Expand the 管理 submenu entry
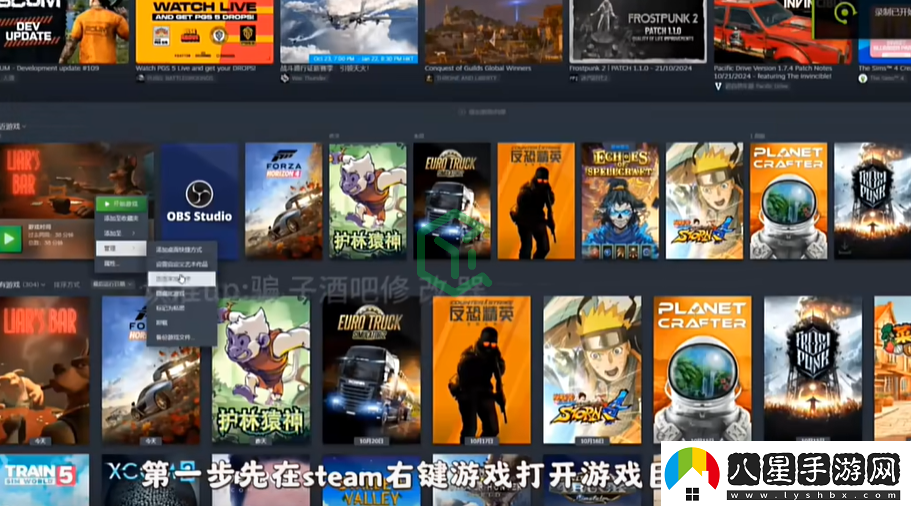Viewport: 911px width, 506px height. (x=121, y=248)
